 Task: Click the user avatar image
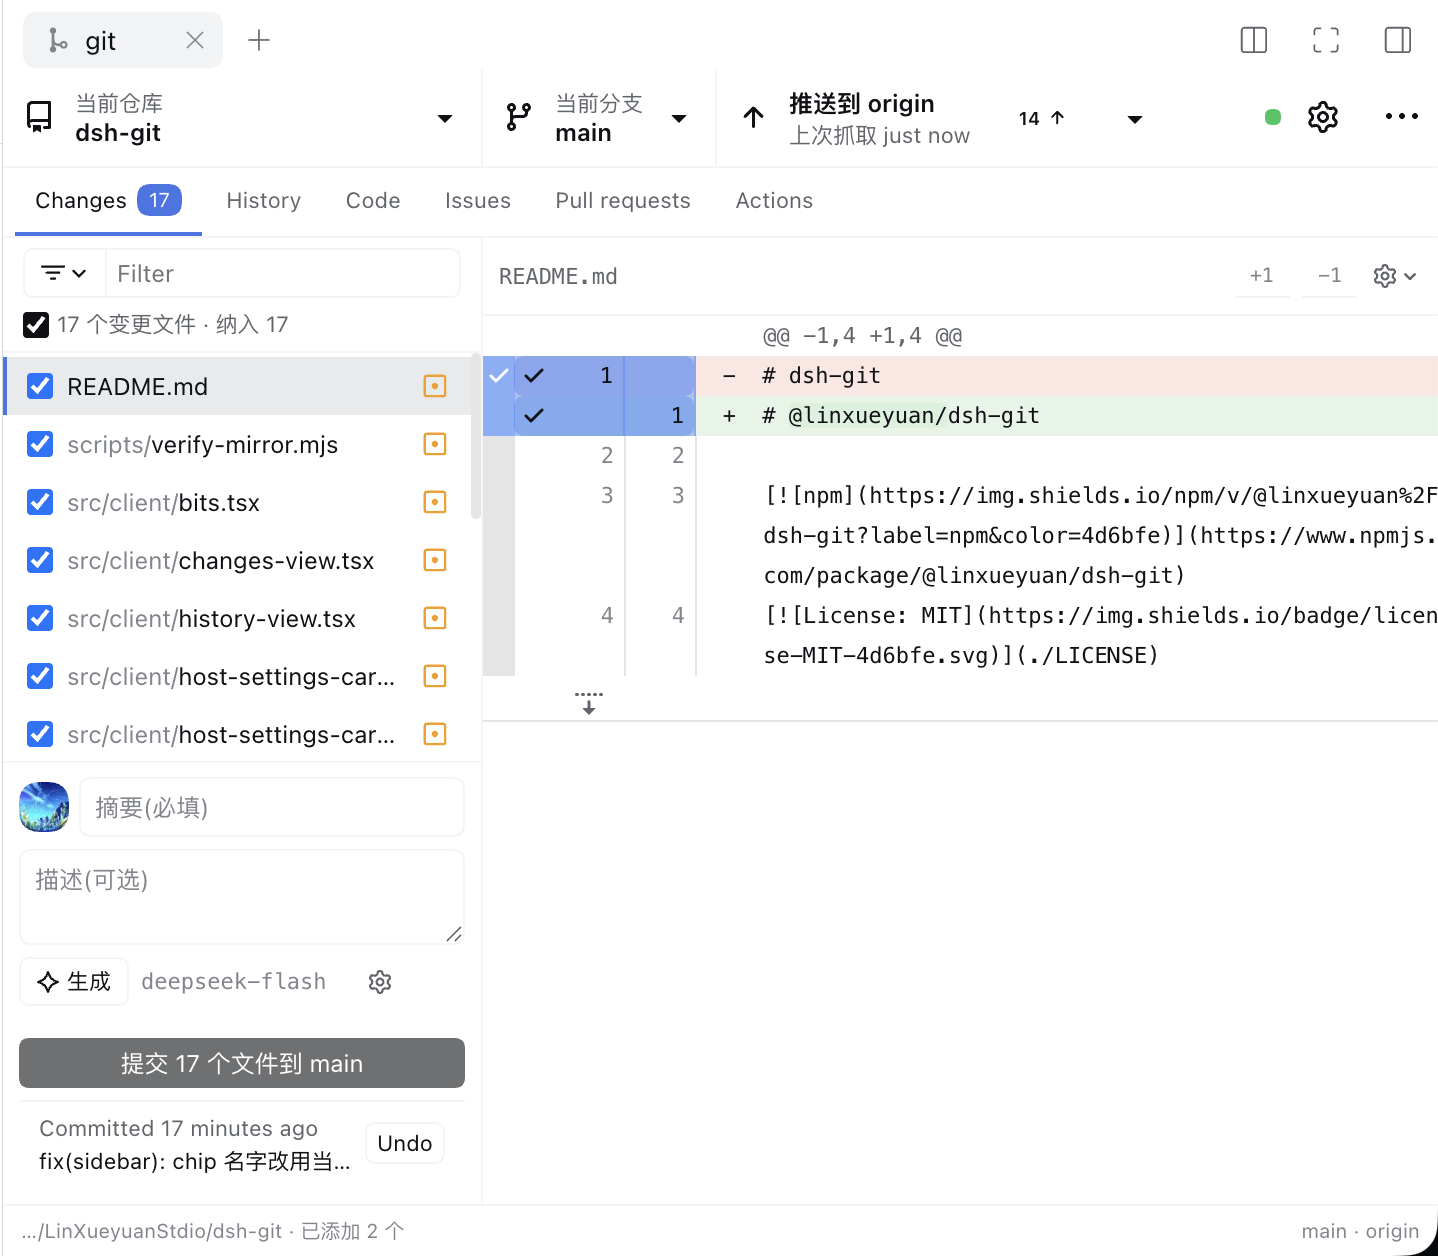[44, 807]
